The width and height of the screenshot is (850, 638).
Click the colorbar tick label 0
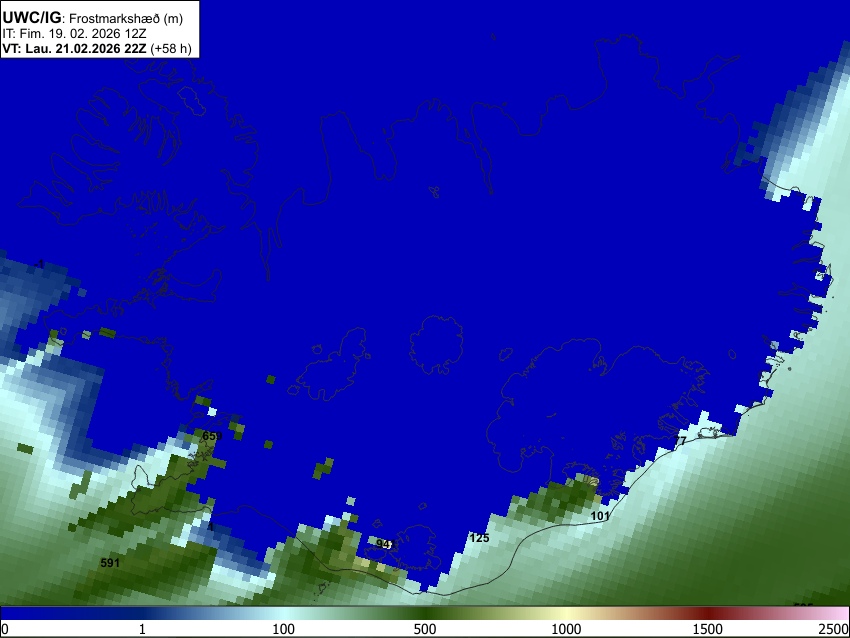click(x=5, y=629)
